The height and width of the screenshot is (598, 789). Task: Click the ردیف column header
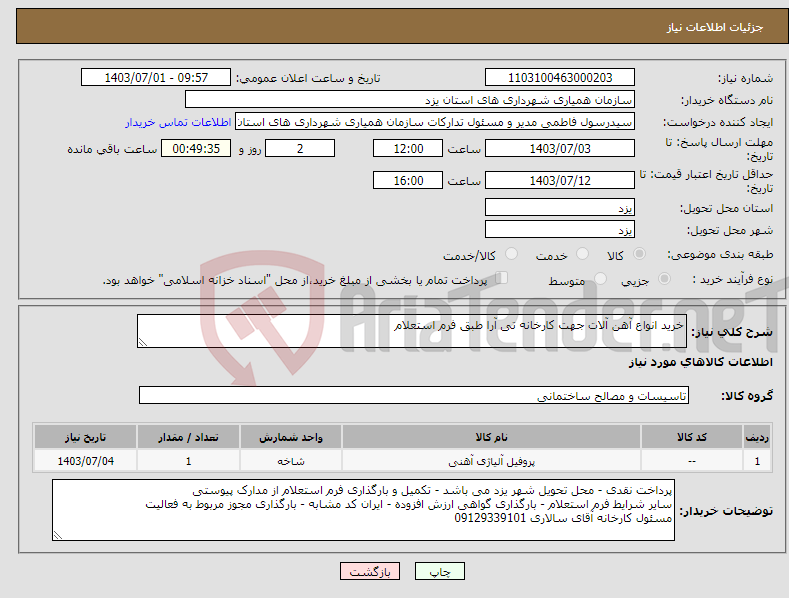click(757, 437)
